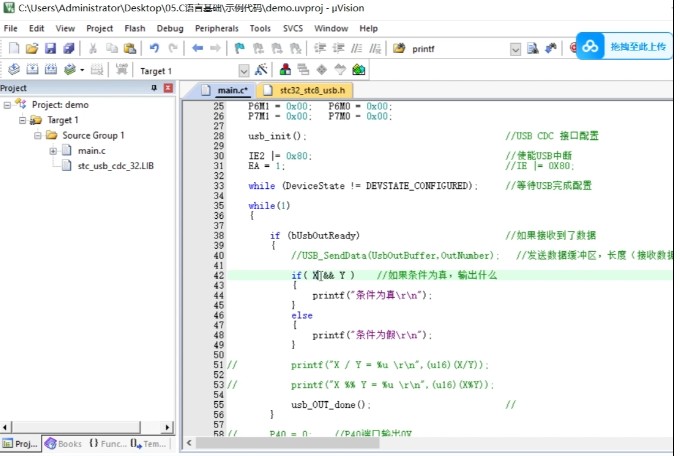Switch to Project bottom tab
Screen dimensions: 680x456
pos(20,444)
